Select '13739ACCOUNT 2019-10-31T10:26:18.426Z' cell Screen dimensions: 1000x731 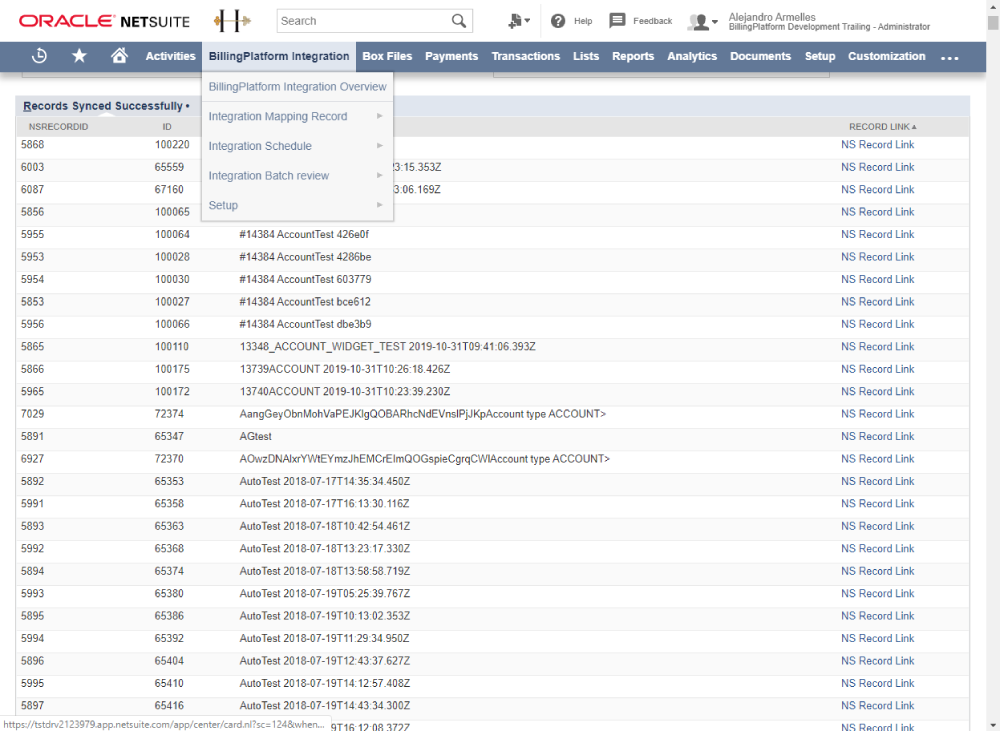[x=345, y=369]
